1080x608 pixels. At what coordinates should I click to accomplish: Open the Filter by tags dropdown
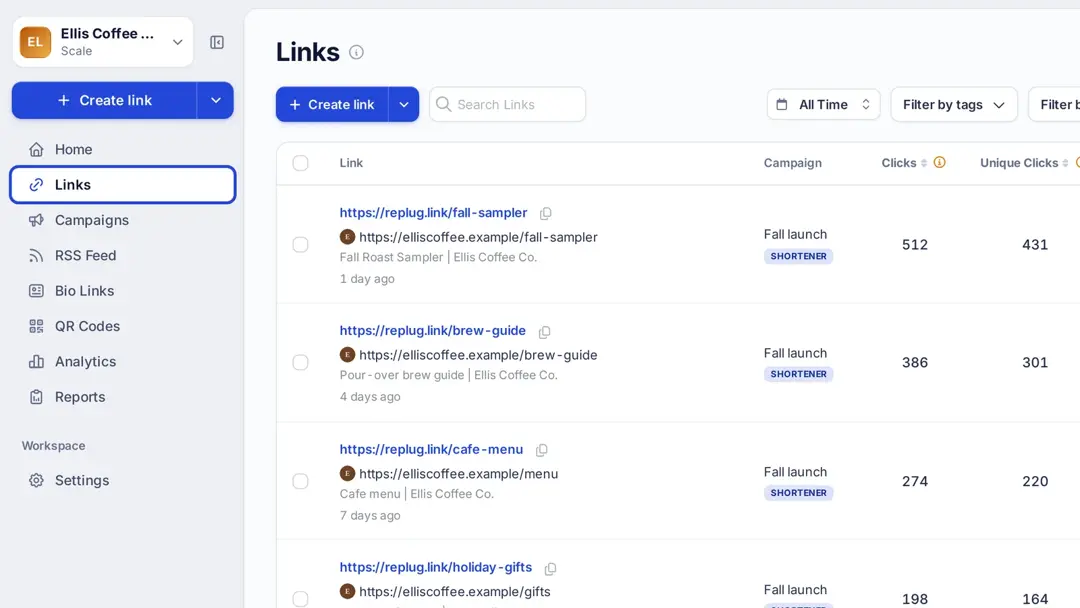point(954,105)
